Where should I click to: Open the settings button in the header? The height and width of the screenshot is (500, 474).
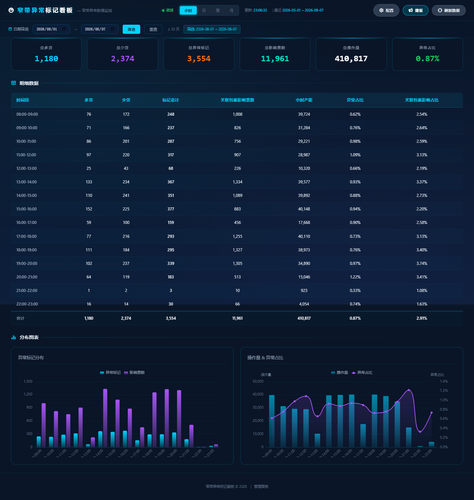pyautogui.click(x=386, y=10)
